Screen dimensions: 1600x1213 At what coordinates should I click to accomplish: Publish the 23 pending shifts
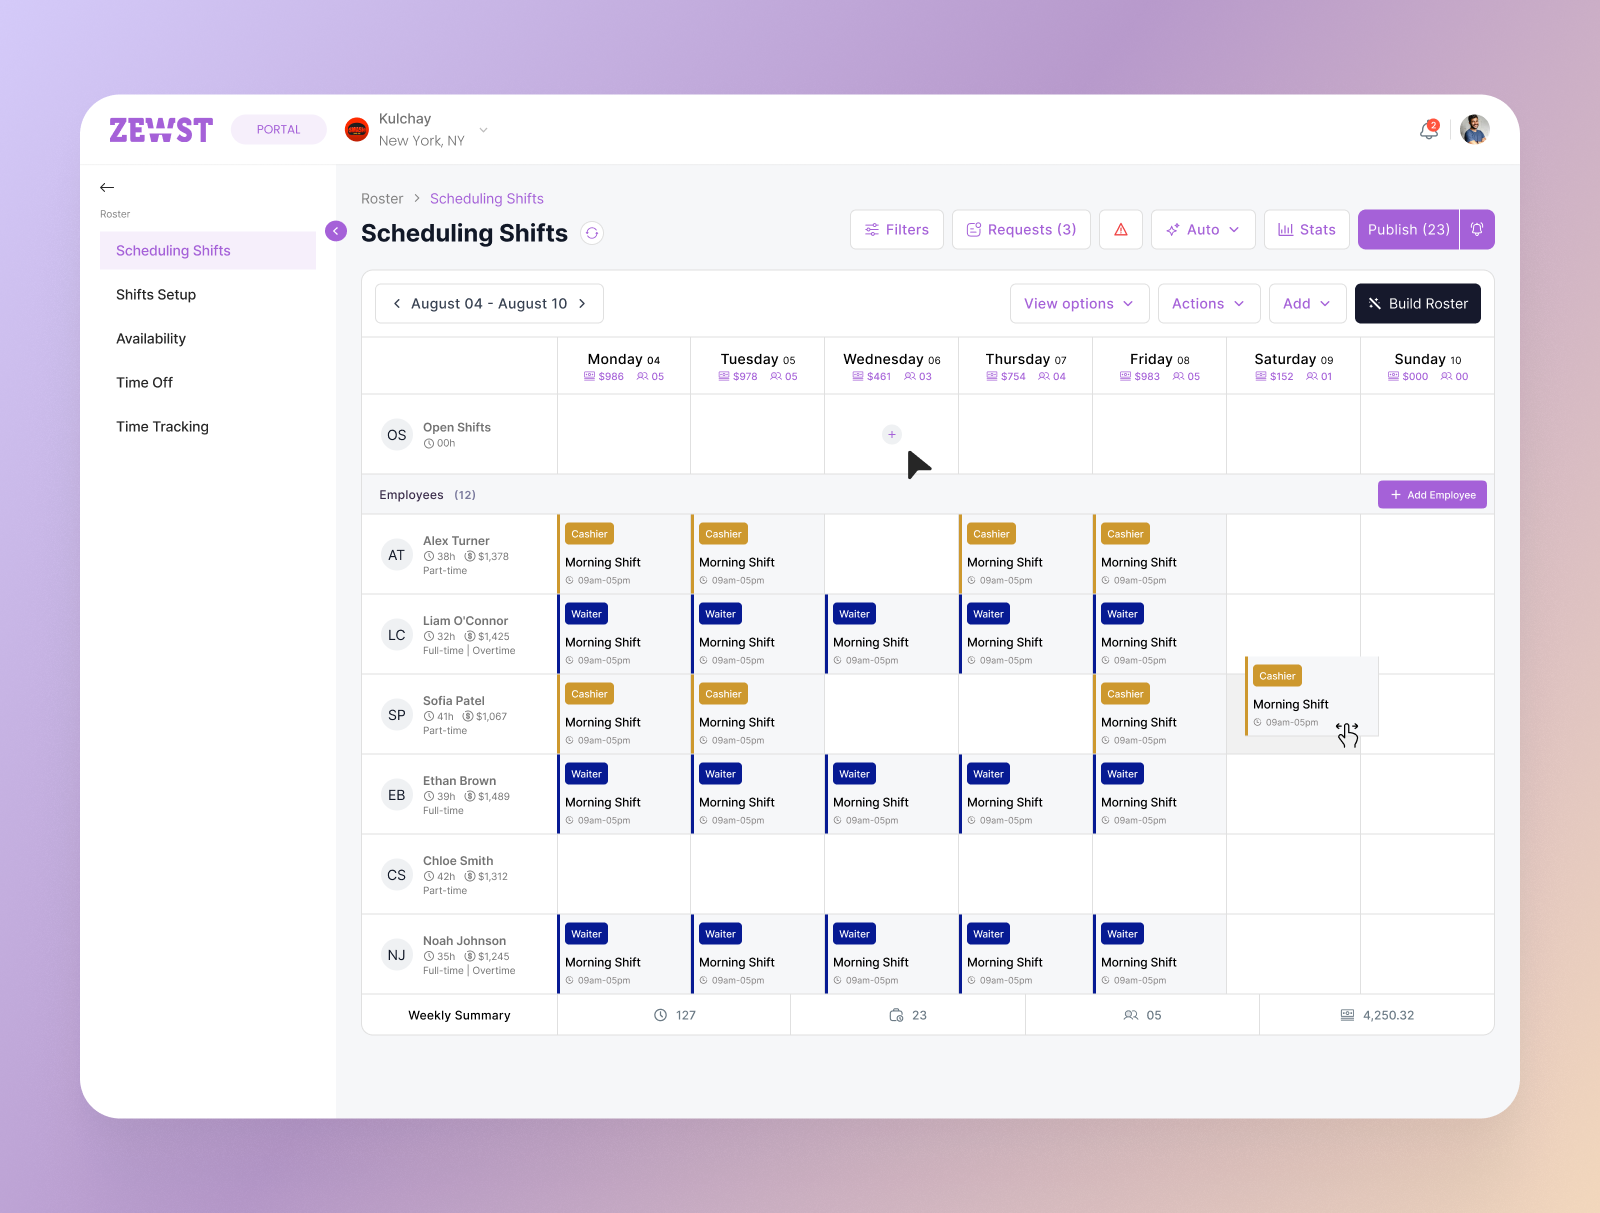pos(1407,229)
